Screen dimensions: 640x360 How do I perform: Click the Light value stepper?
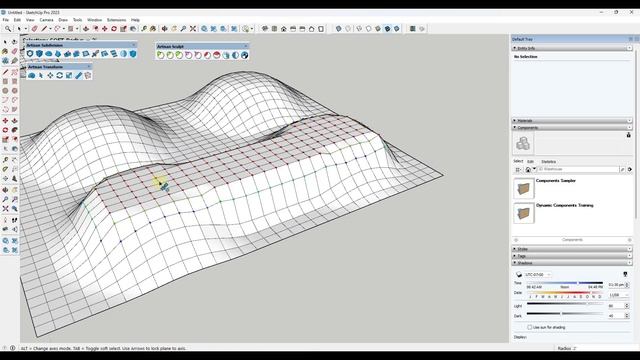click(627, 306)
